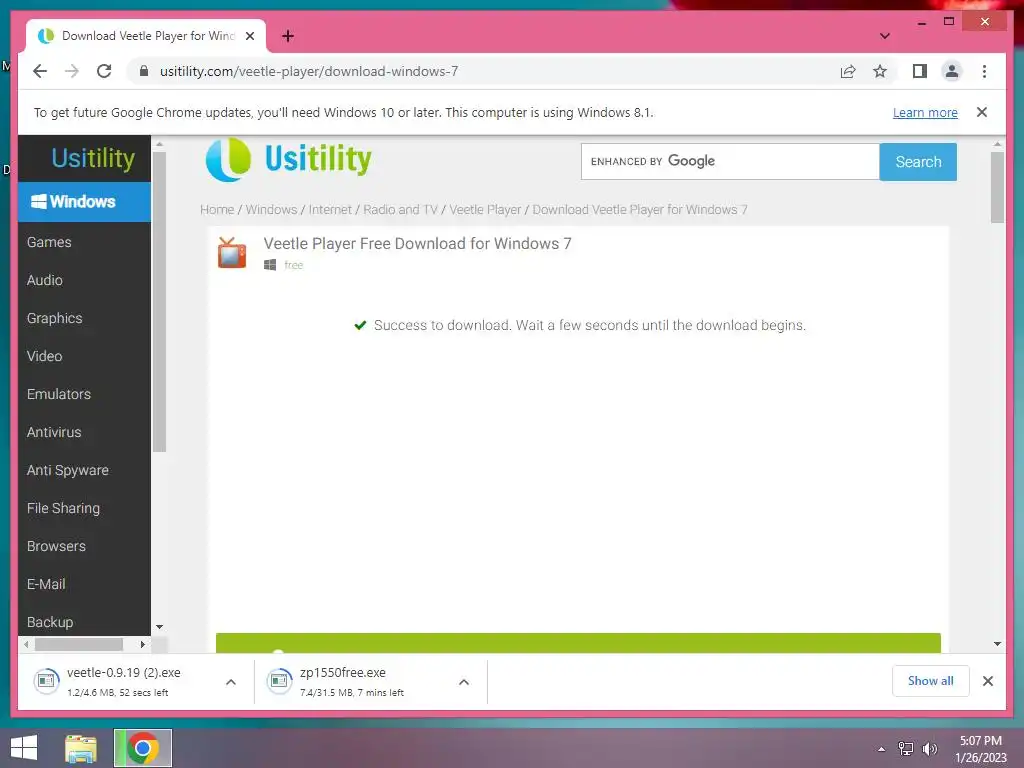Go to Internet breadcrumb link

(330, 210)
